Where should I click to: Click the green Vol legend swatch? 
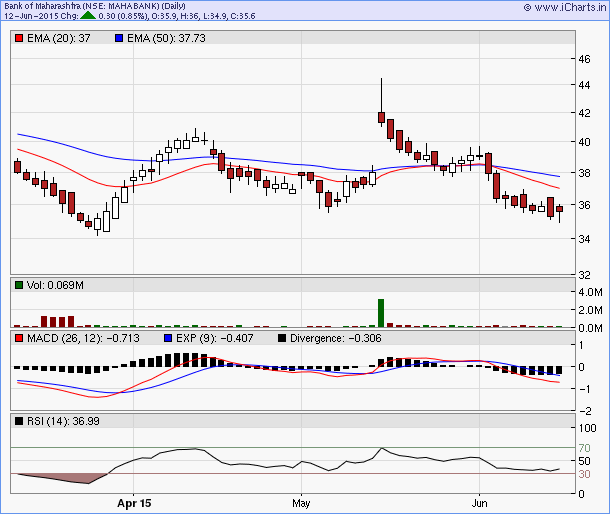[19, 285]
